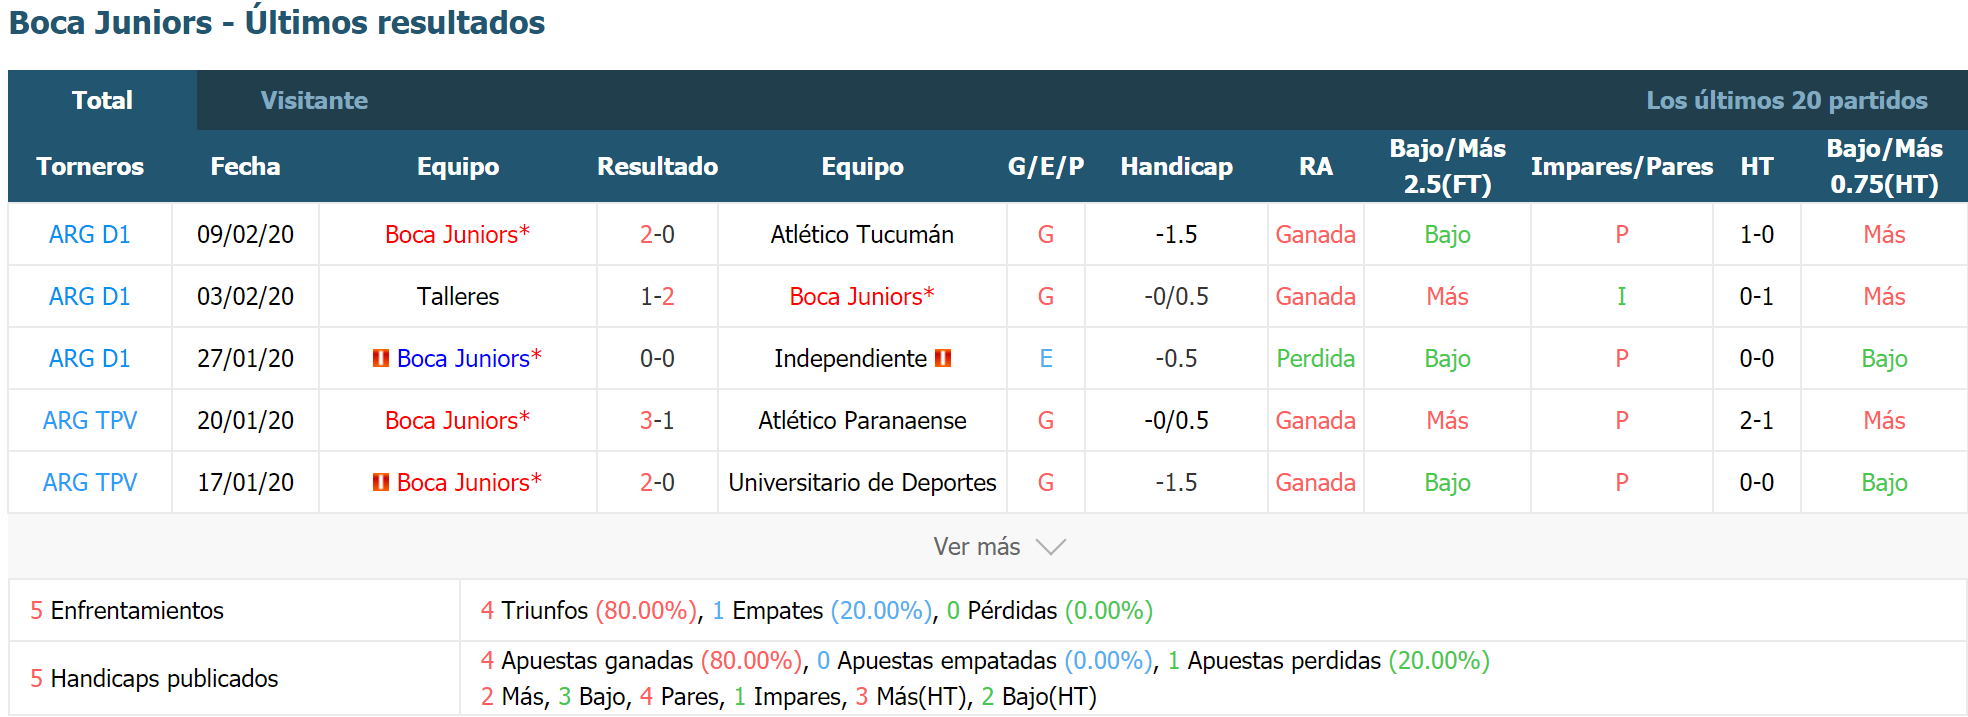Open ARG TPV link for 20/01/20 match

click(x=90, y=420)
